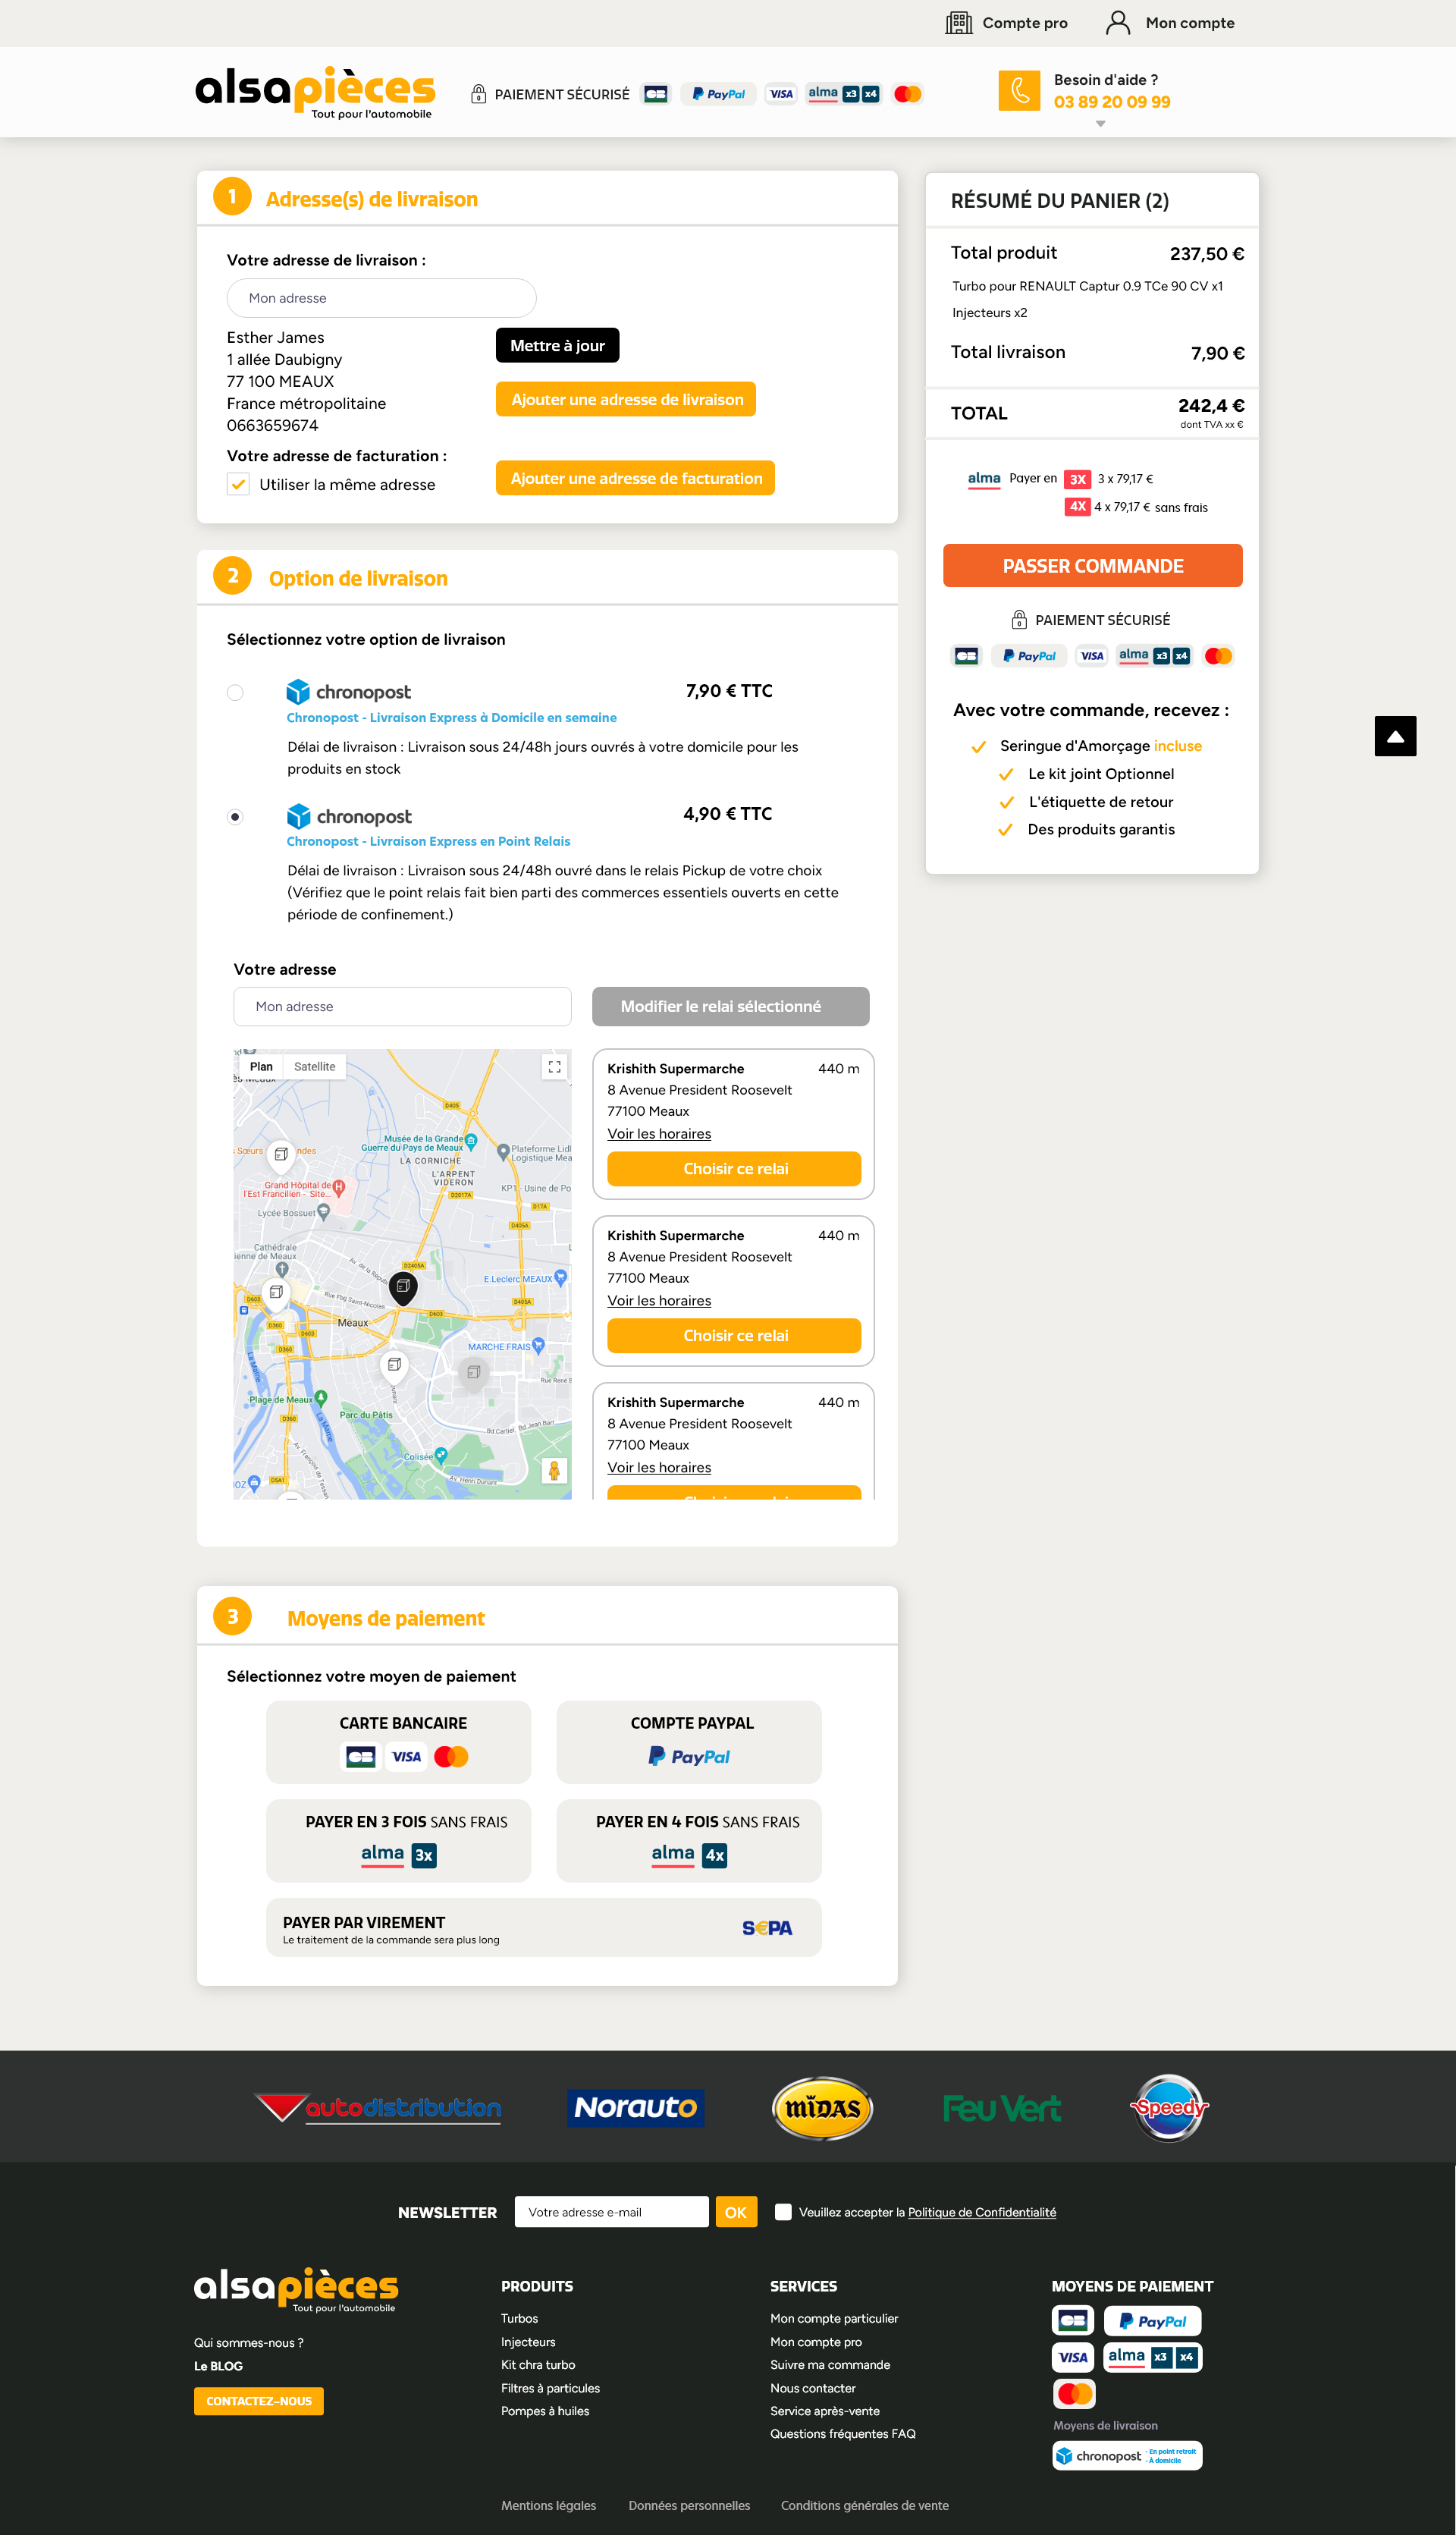This screenshot has height=2535, width=1456.
Task: Expand the Besoin d'aide dropdown arrow
Action: click(x=1100, y=124)
